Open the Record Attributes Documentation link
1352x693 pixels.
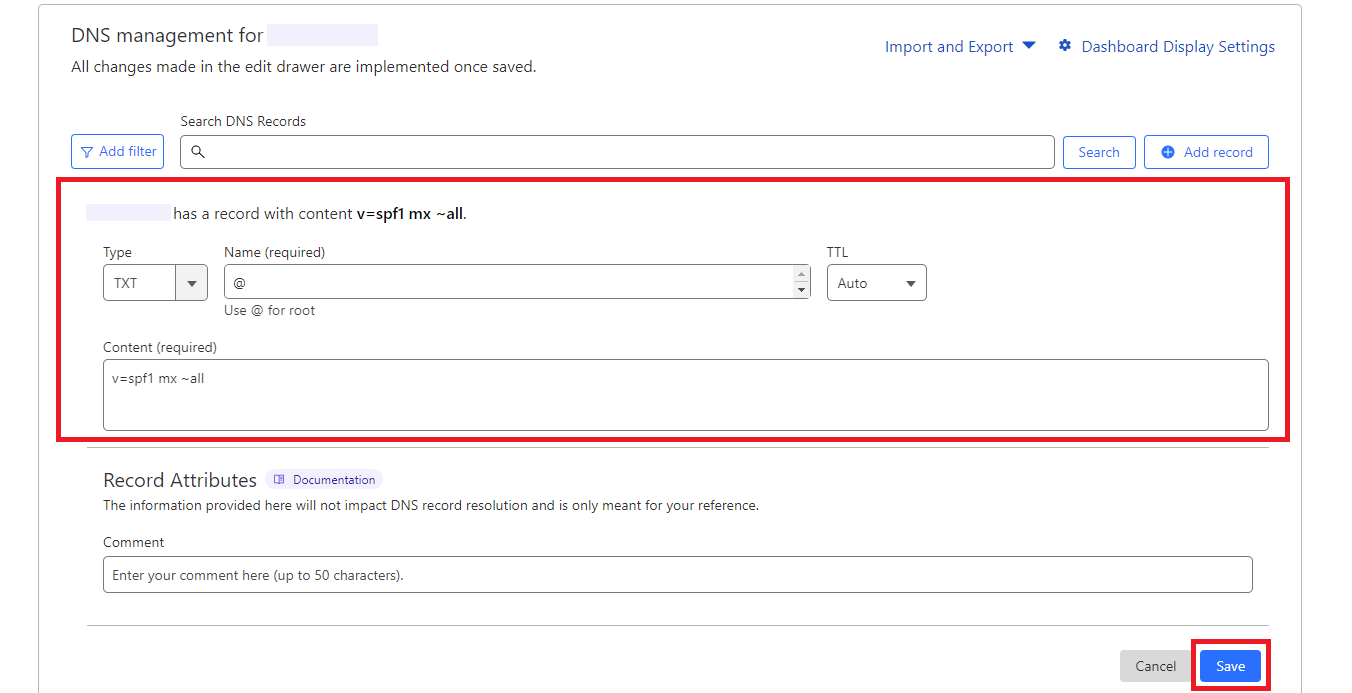(x=333, y=480)
